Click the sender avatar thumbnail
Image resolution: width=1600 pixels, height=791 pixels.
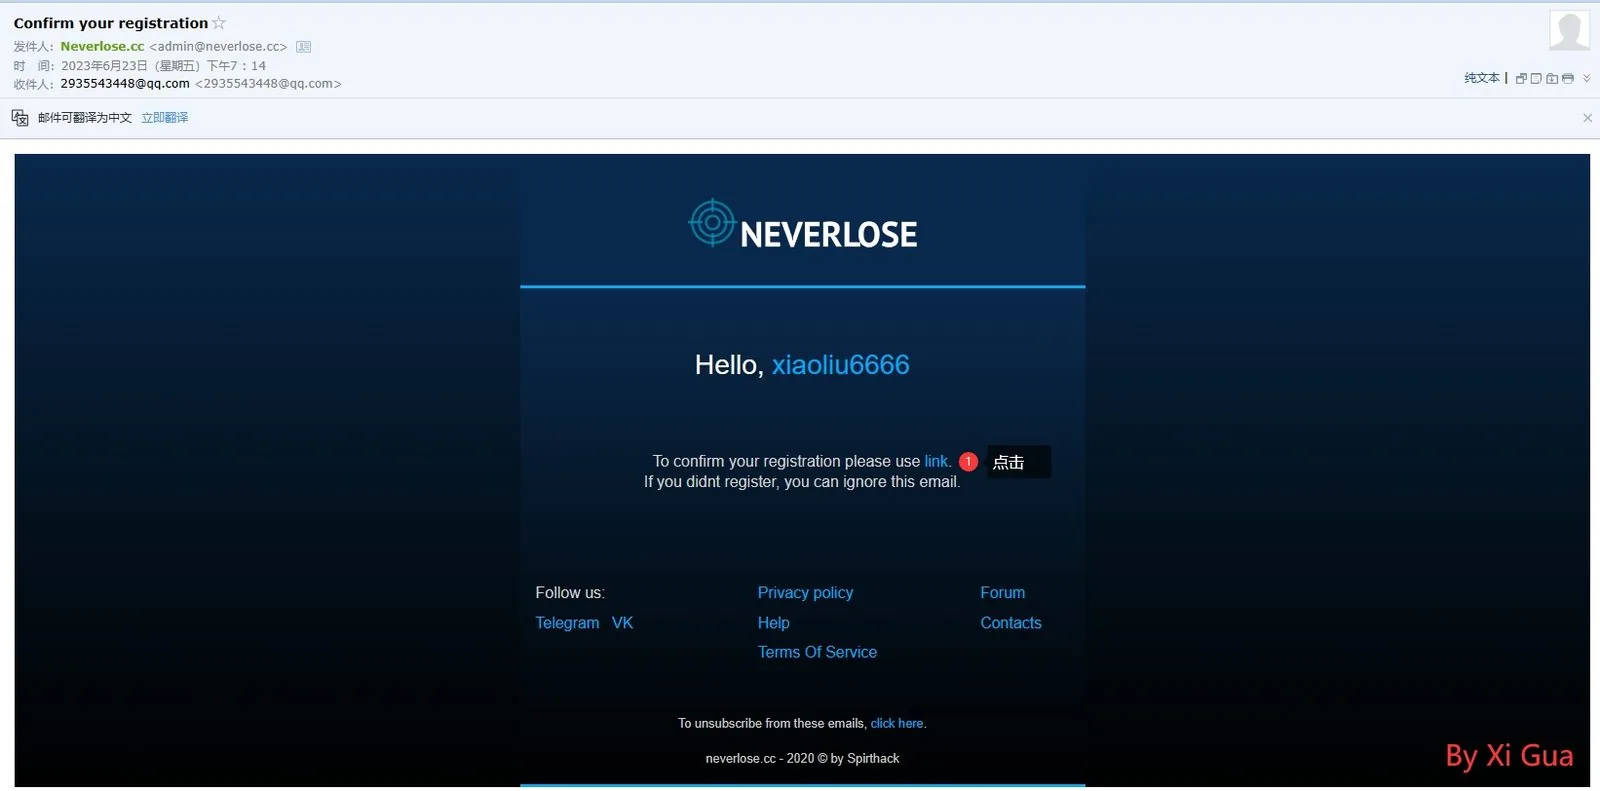(x=1569, y=30)
